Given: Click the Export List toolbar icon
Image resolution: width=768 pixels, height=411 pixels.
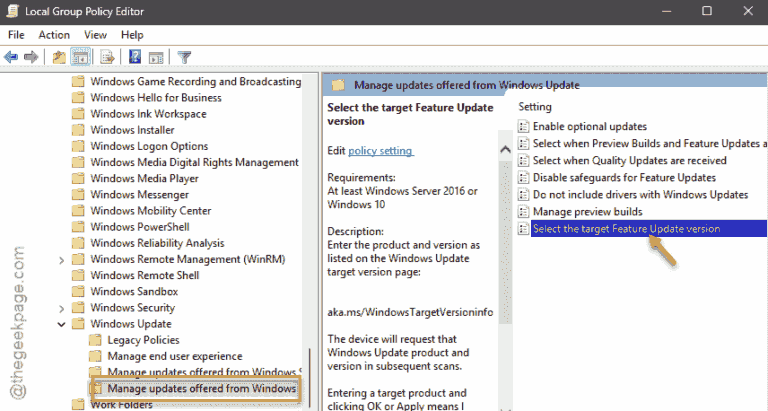Looking at the screenshot, I should tap(107, 57).
